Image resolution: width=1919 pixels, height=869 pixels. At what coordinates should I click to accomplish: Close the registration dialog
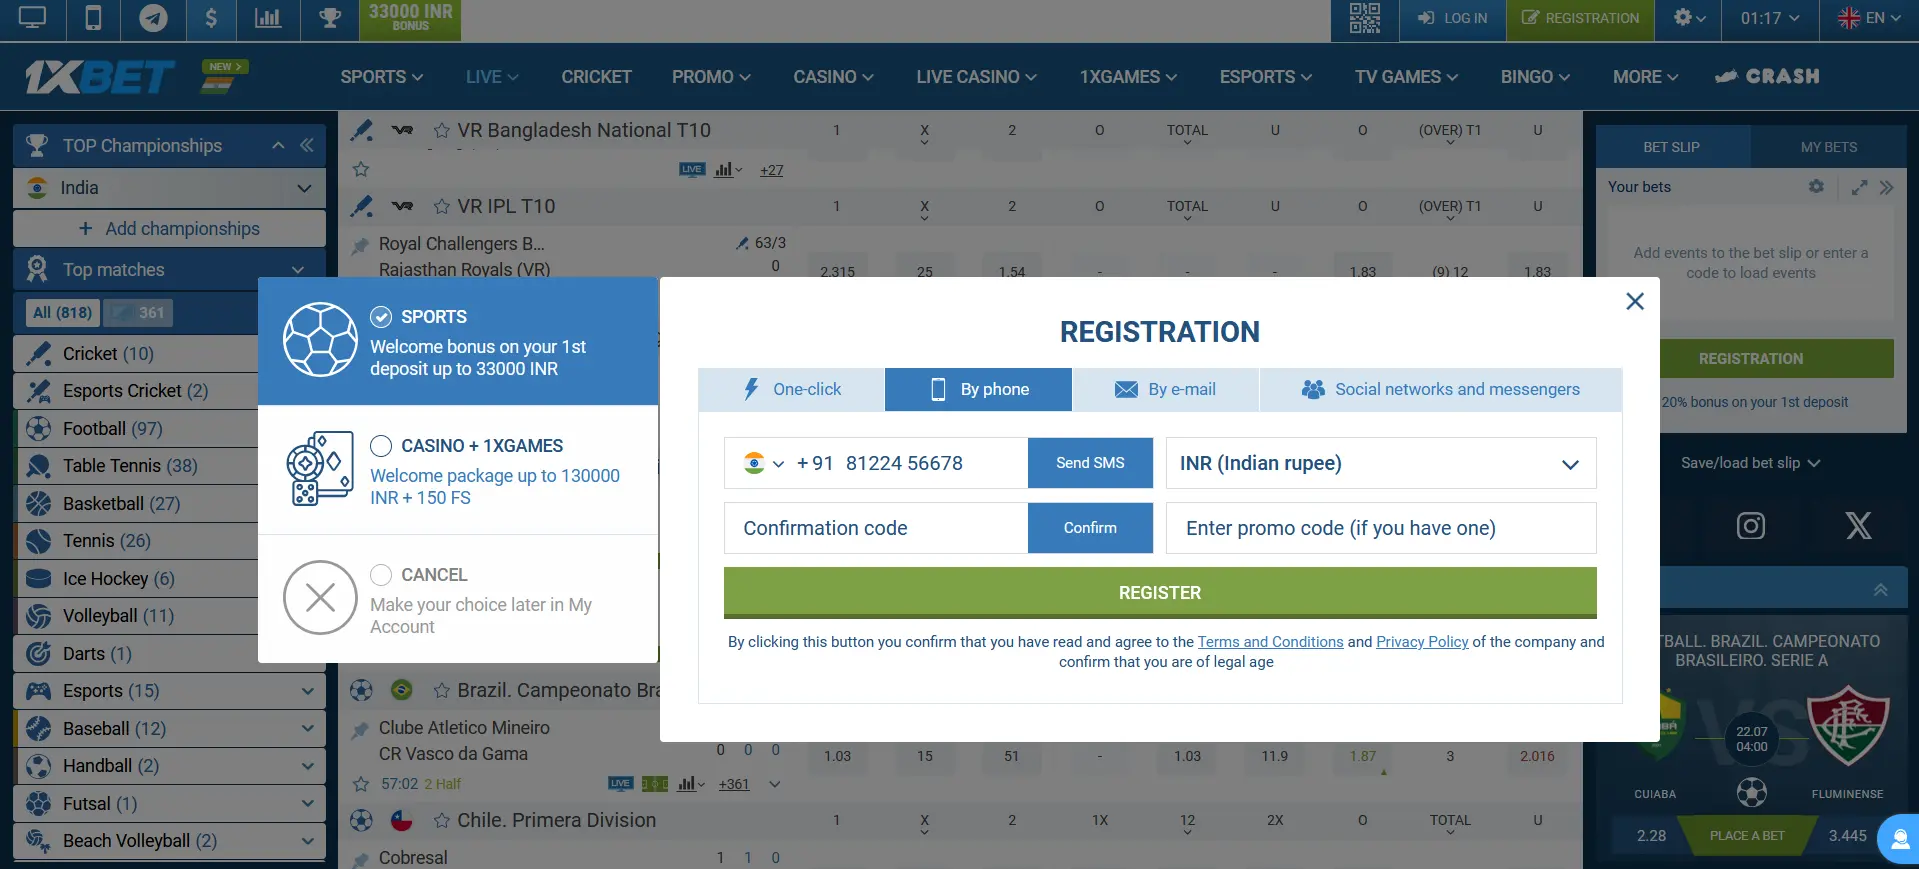click(1635, 301)
